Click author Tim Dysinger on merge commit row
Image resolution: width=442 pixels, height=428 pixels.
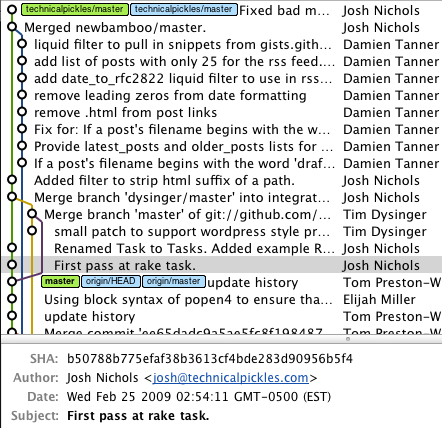[x=385, y=214]
